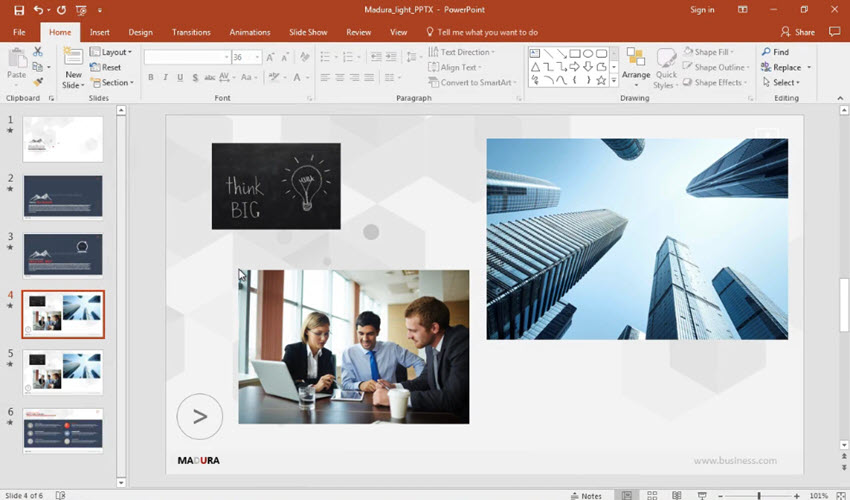Click the zoom slider handle
The image size is (850, 500).
pos(759,495)
